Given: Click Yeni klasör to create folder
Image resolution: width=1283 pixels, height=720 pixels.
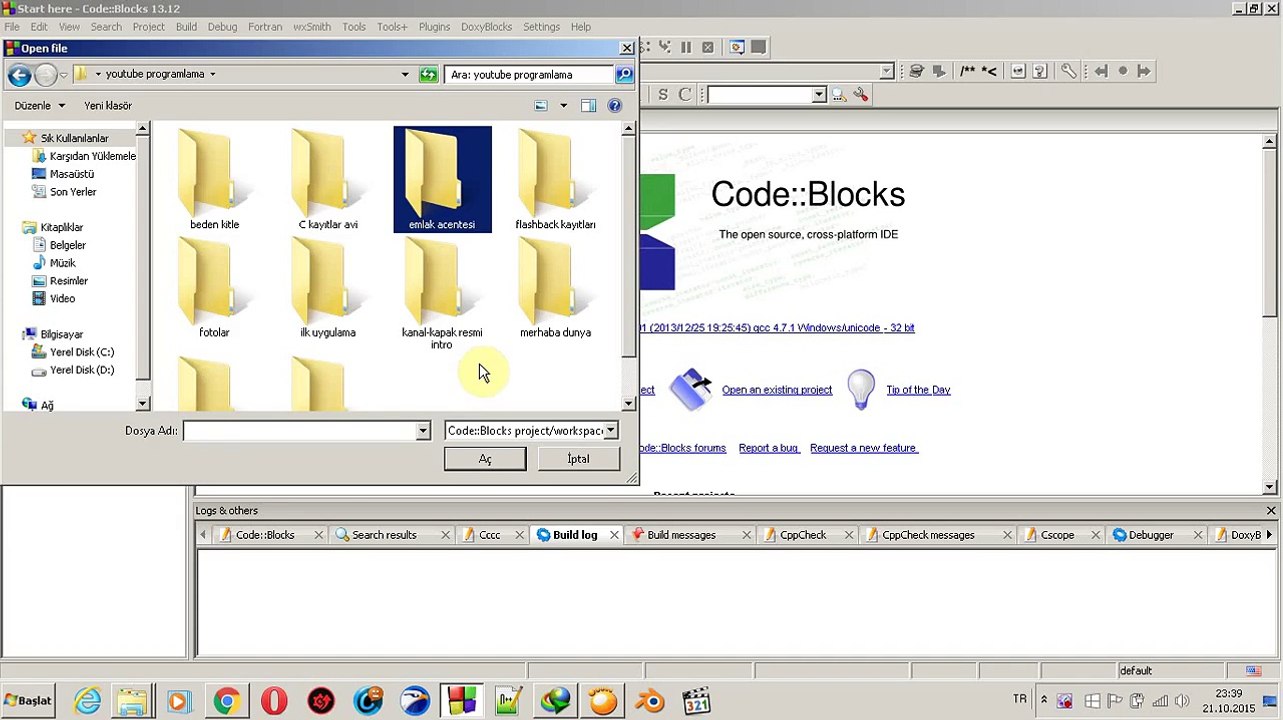Looking at the screenshot, I should tap(108, 105).
